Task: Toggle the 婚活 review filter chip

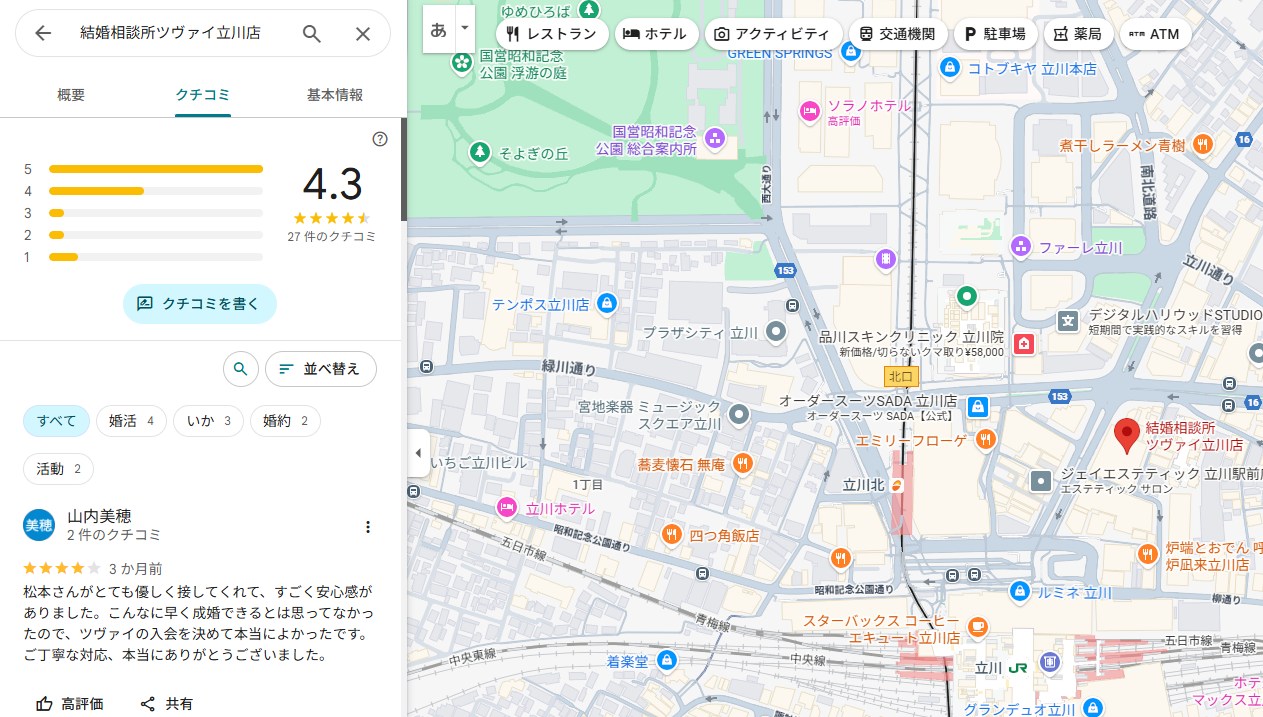Action: click(x=131, y=421)
